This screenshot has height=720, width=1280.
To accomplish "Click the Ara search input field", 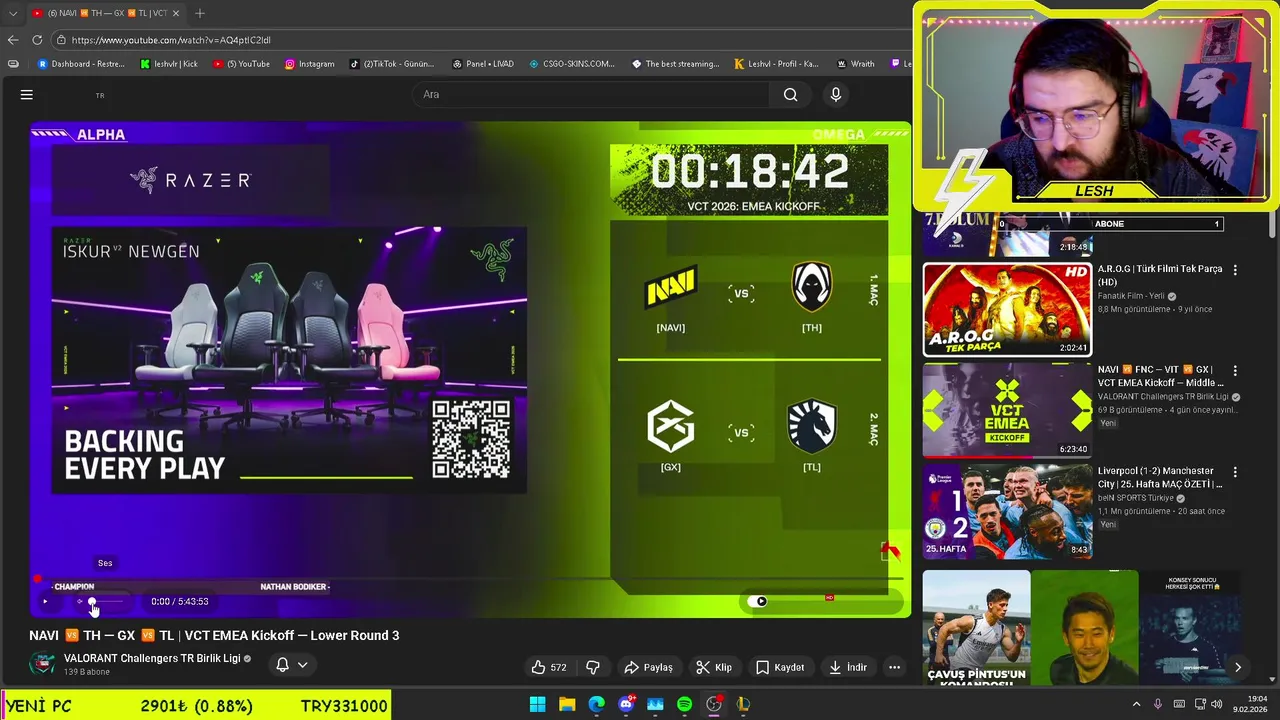I will (x=590, y=95).
